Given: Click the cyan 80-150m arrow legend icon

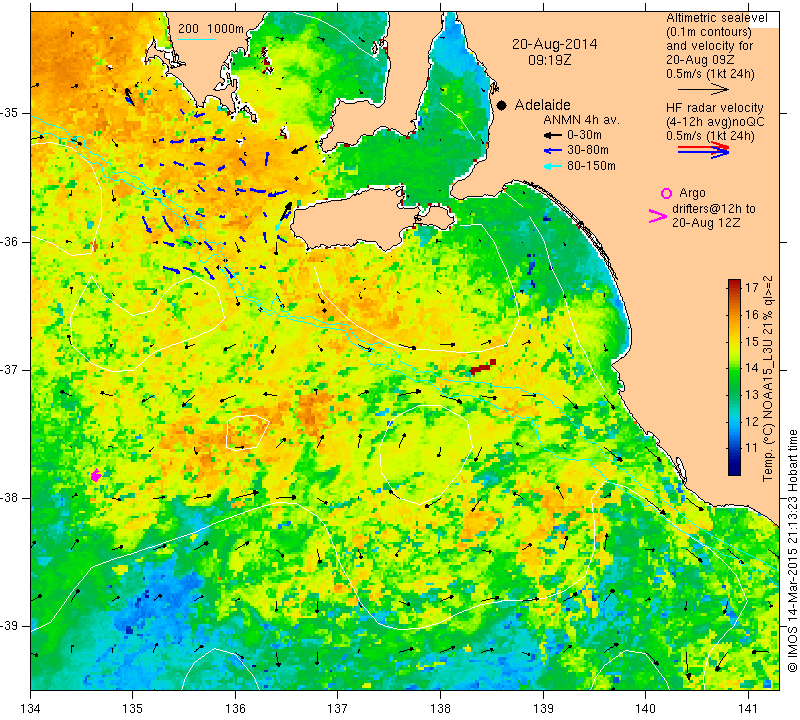Looking at the screenshot, I should coord(552,166).
